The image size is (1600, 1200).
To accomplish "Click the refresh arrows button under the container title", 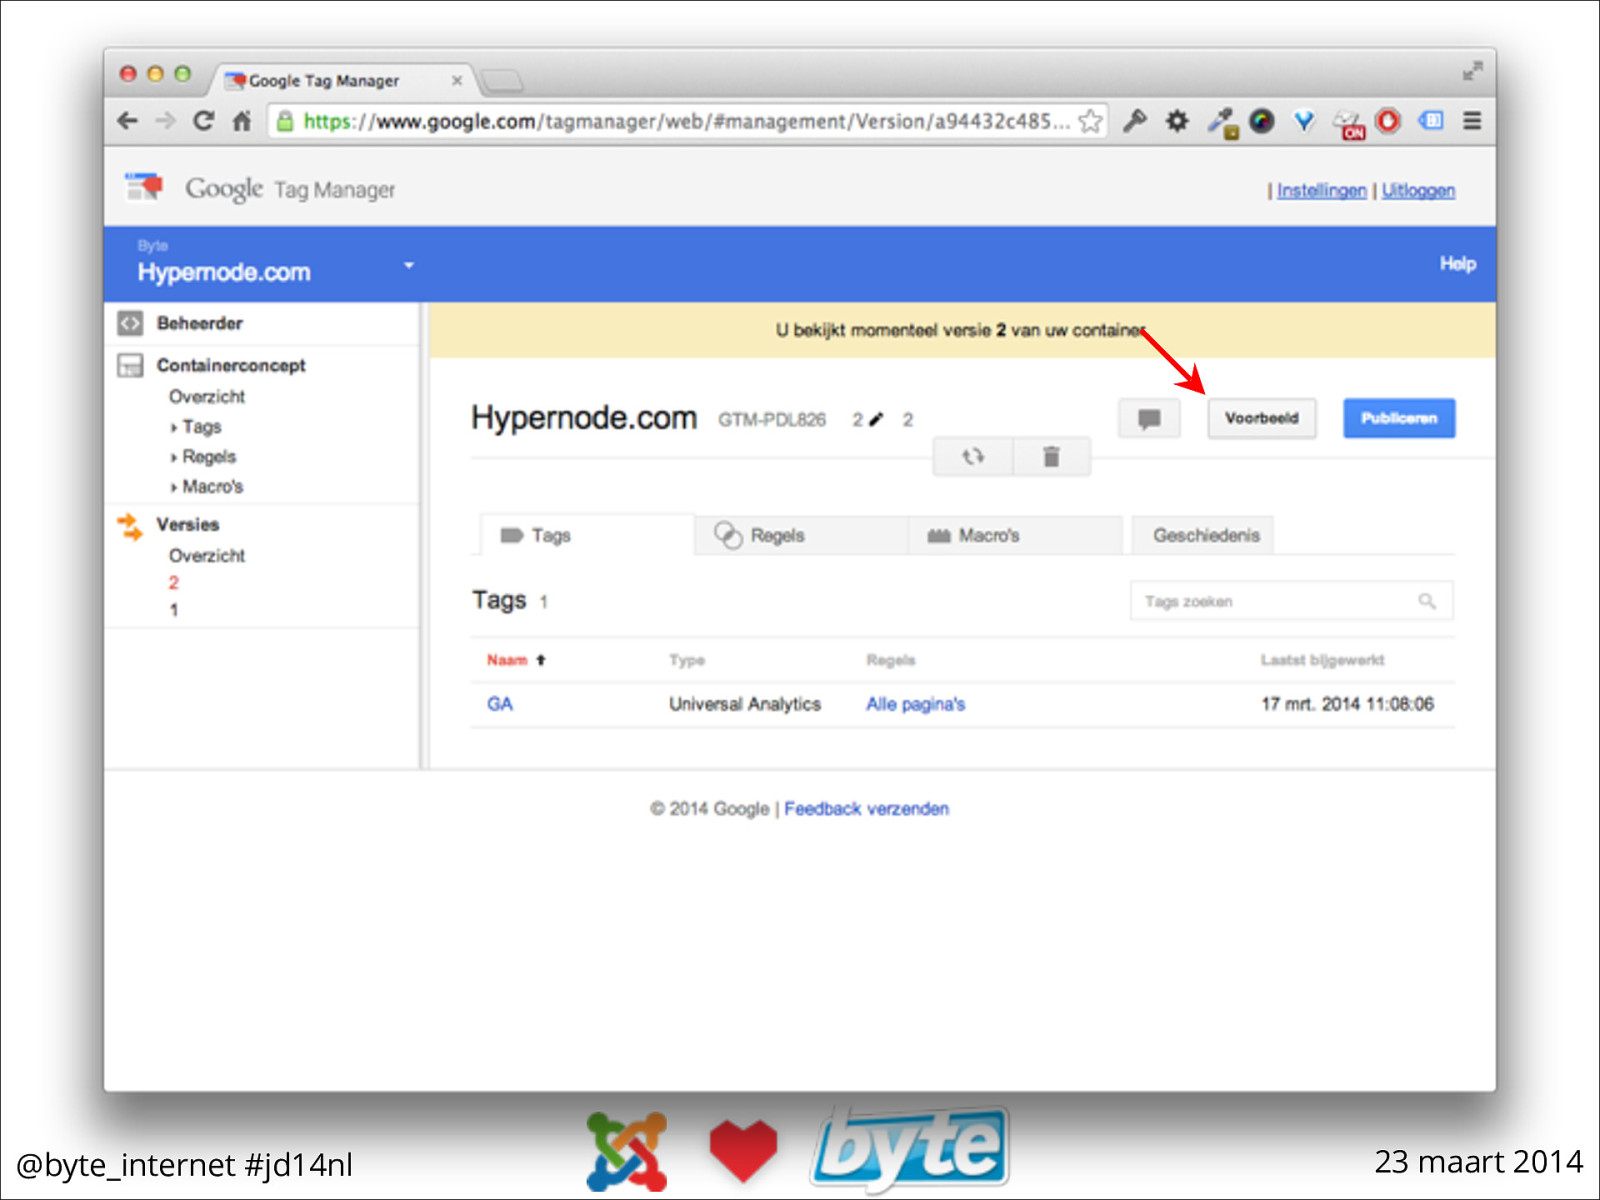I will click(972, 457).
